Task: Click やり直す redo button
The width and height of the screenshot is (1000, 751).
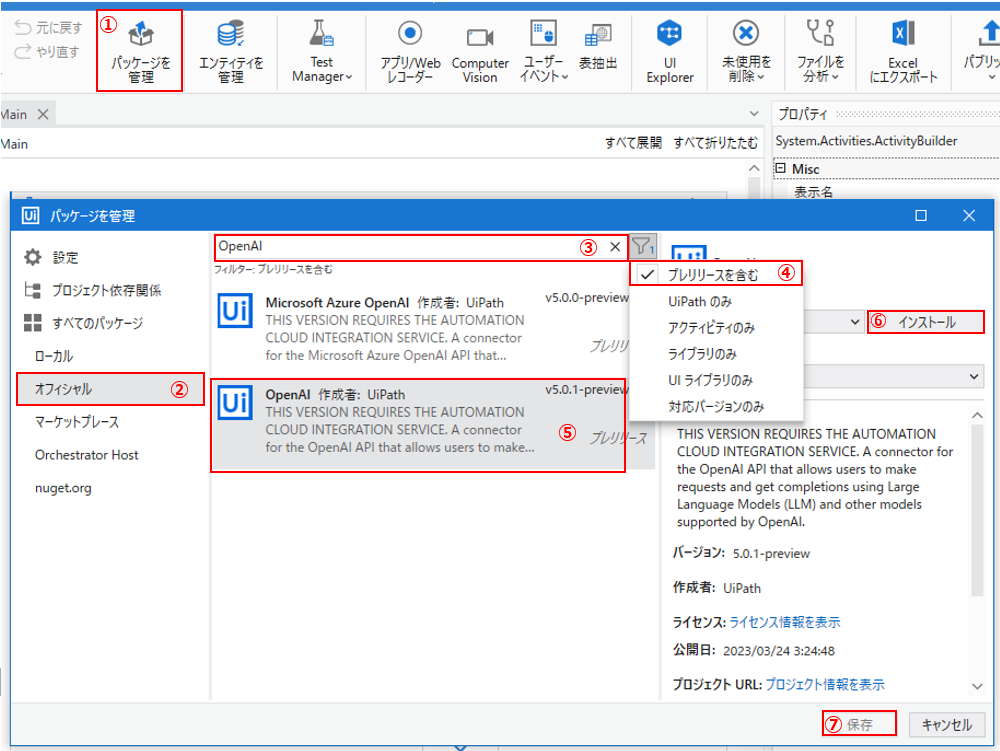Action: click(x=47, y=52)
